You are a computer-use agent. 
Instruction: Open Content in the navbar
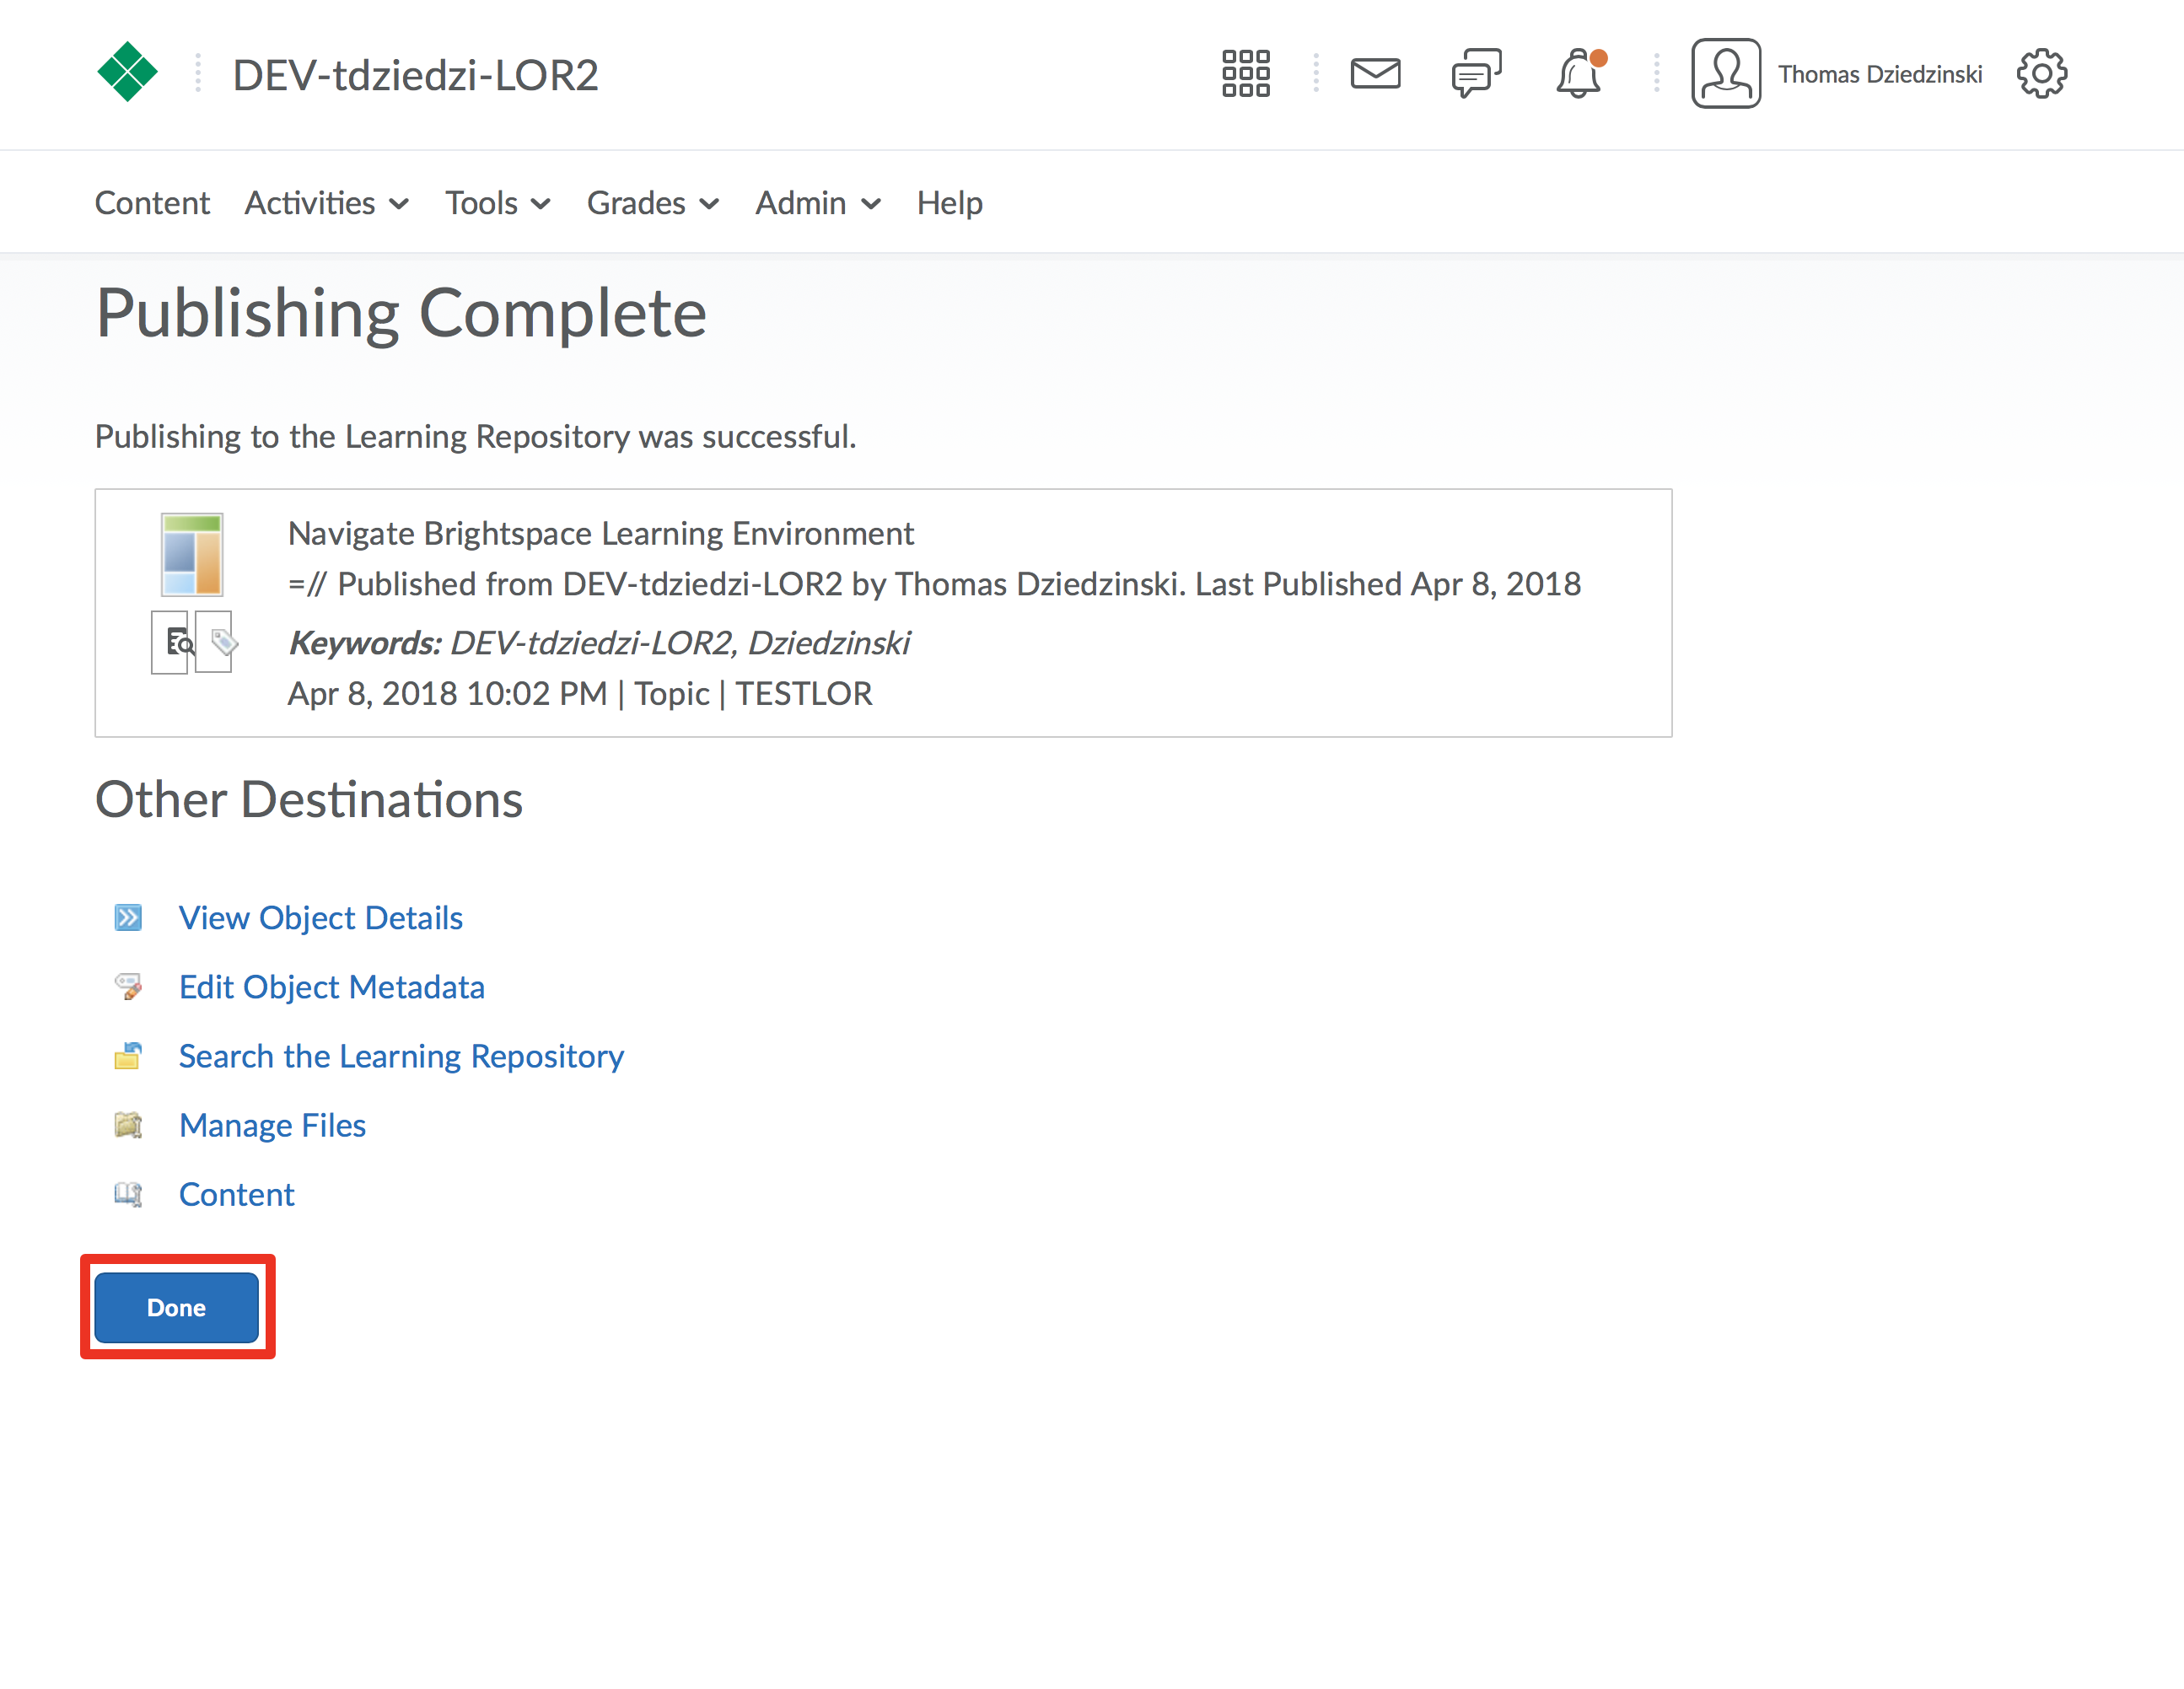[x=152, y=203]
